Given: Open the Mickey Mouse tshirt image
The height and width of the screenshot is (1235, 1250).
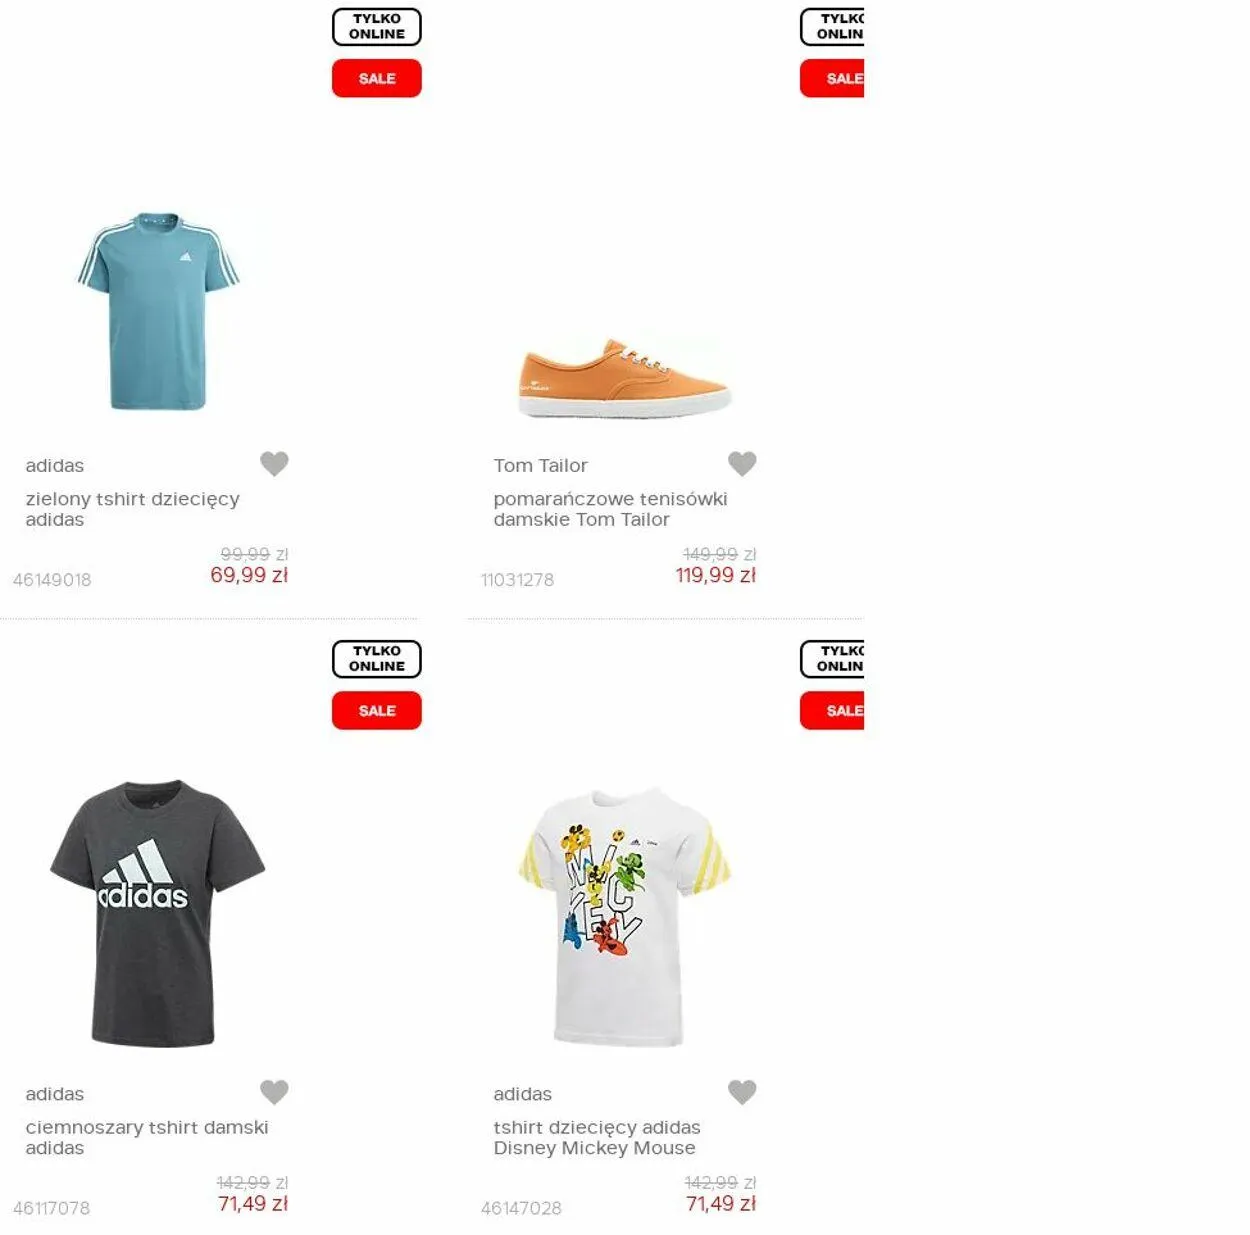Looking at the screenshot, I should [x=625, y=917].
